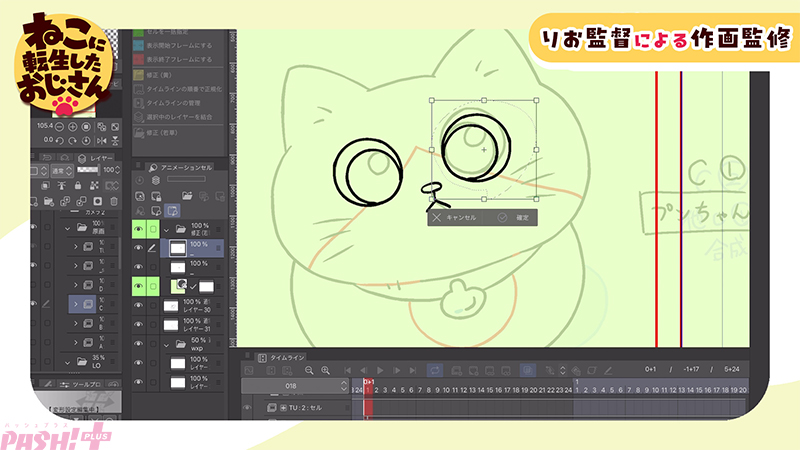
Task: Click the highlighted cel icon in the アニメーションセル panel
Action: coord(172,211)
